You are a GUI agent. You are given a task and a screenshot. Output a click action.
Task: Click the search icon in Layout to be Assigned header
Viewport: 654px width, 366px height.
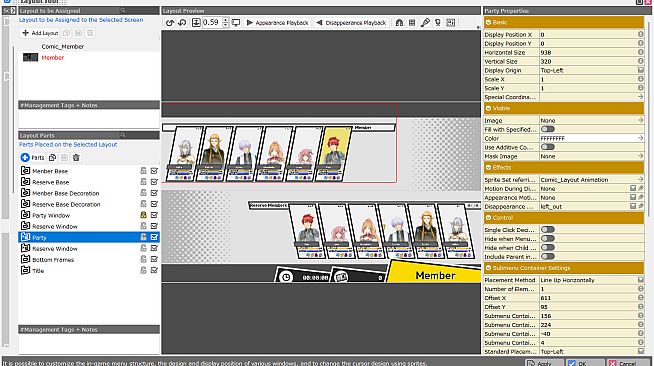123,10
